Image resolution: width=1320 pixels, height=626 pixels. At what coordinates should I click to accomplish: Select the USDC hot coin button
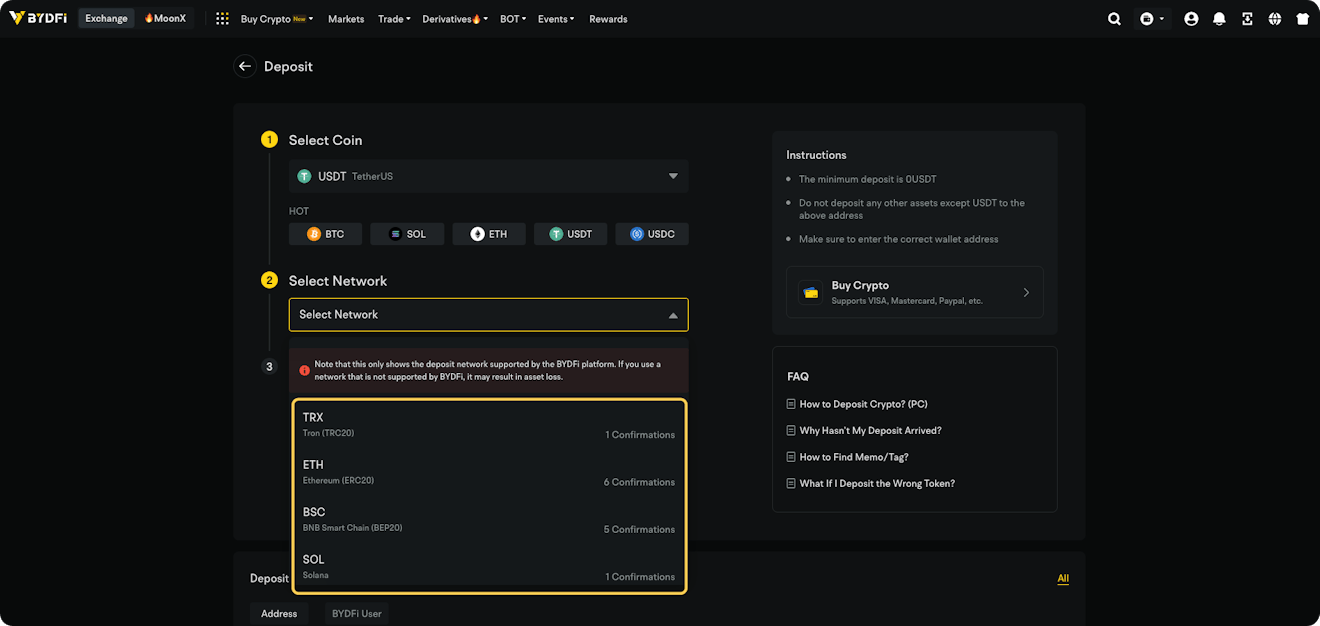(652, 234)
